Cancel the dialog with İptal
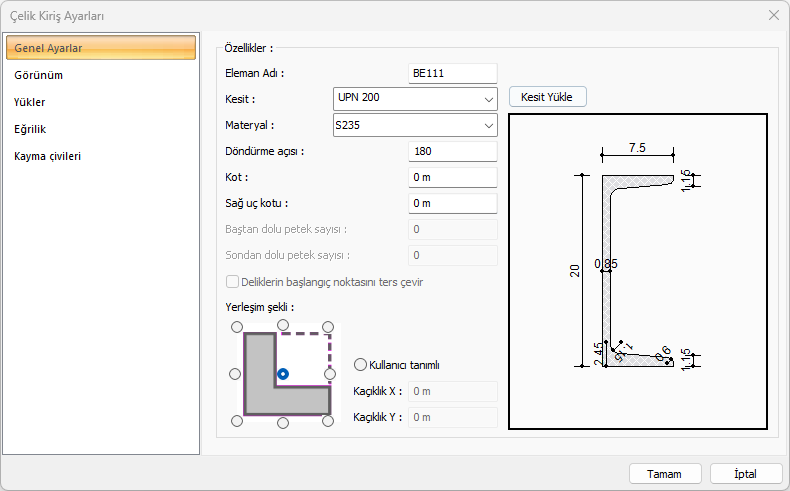Viewport: 790px width, 491px height. click(x=745, y=473)
